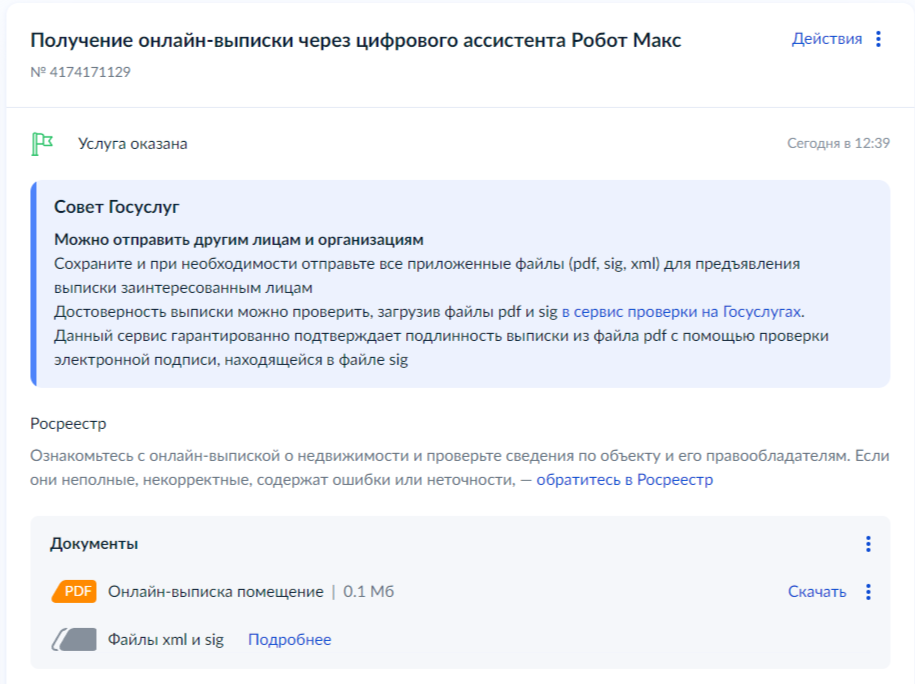Open Подробнее for xml and sig files
Image resolution: width=915 pixels, height=684 pixels.
(x=289, y=640)
